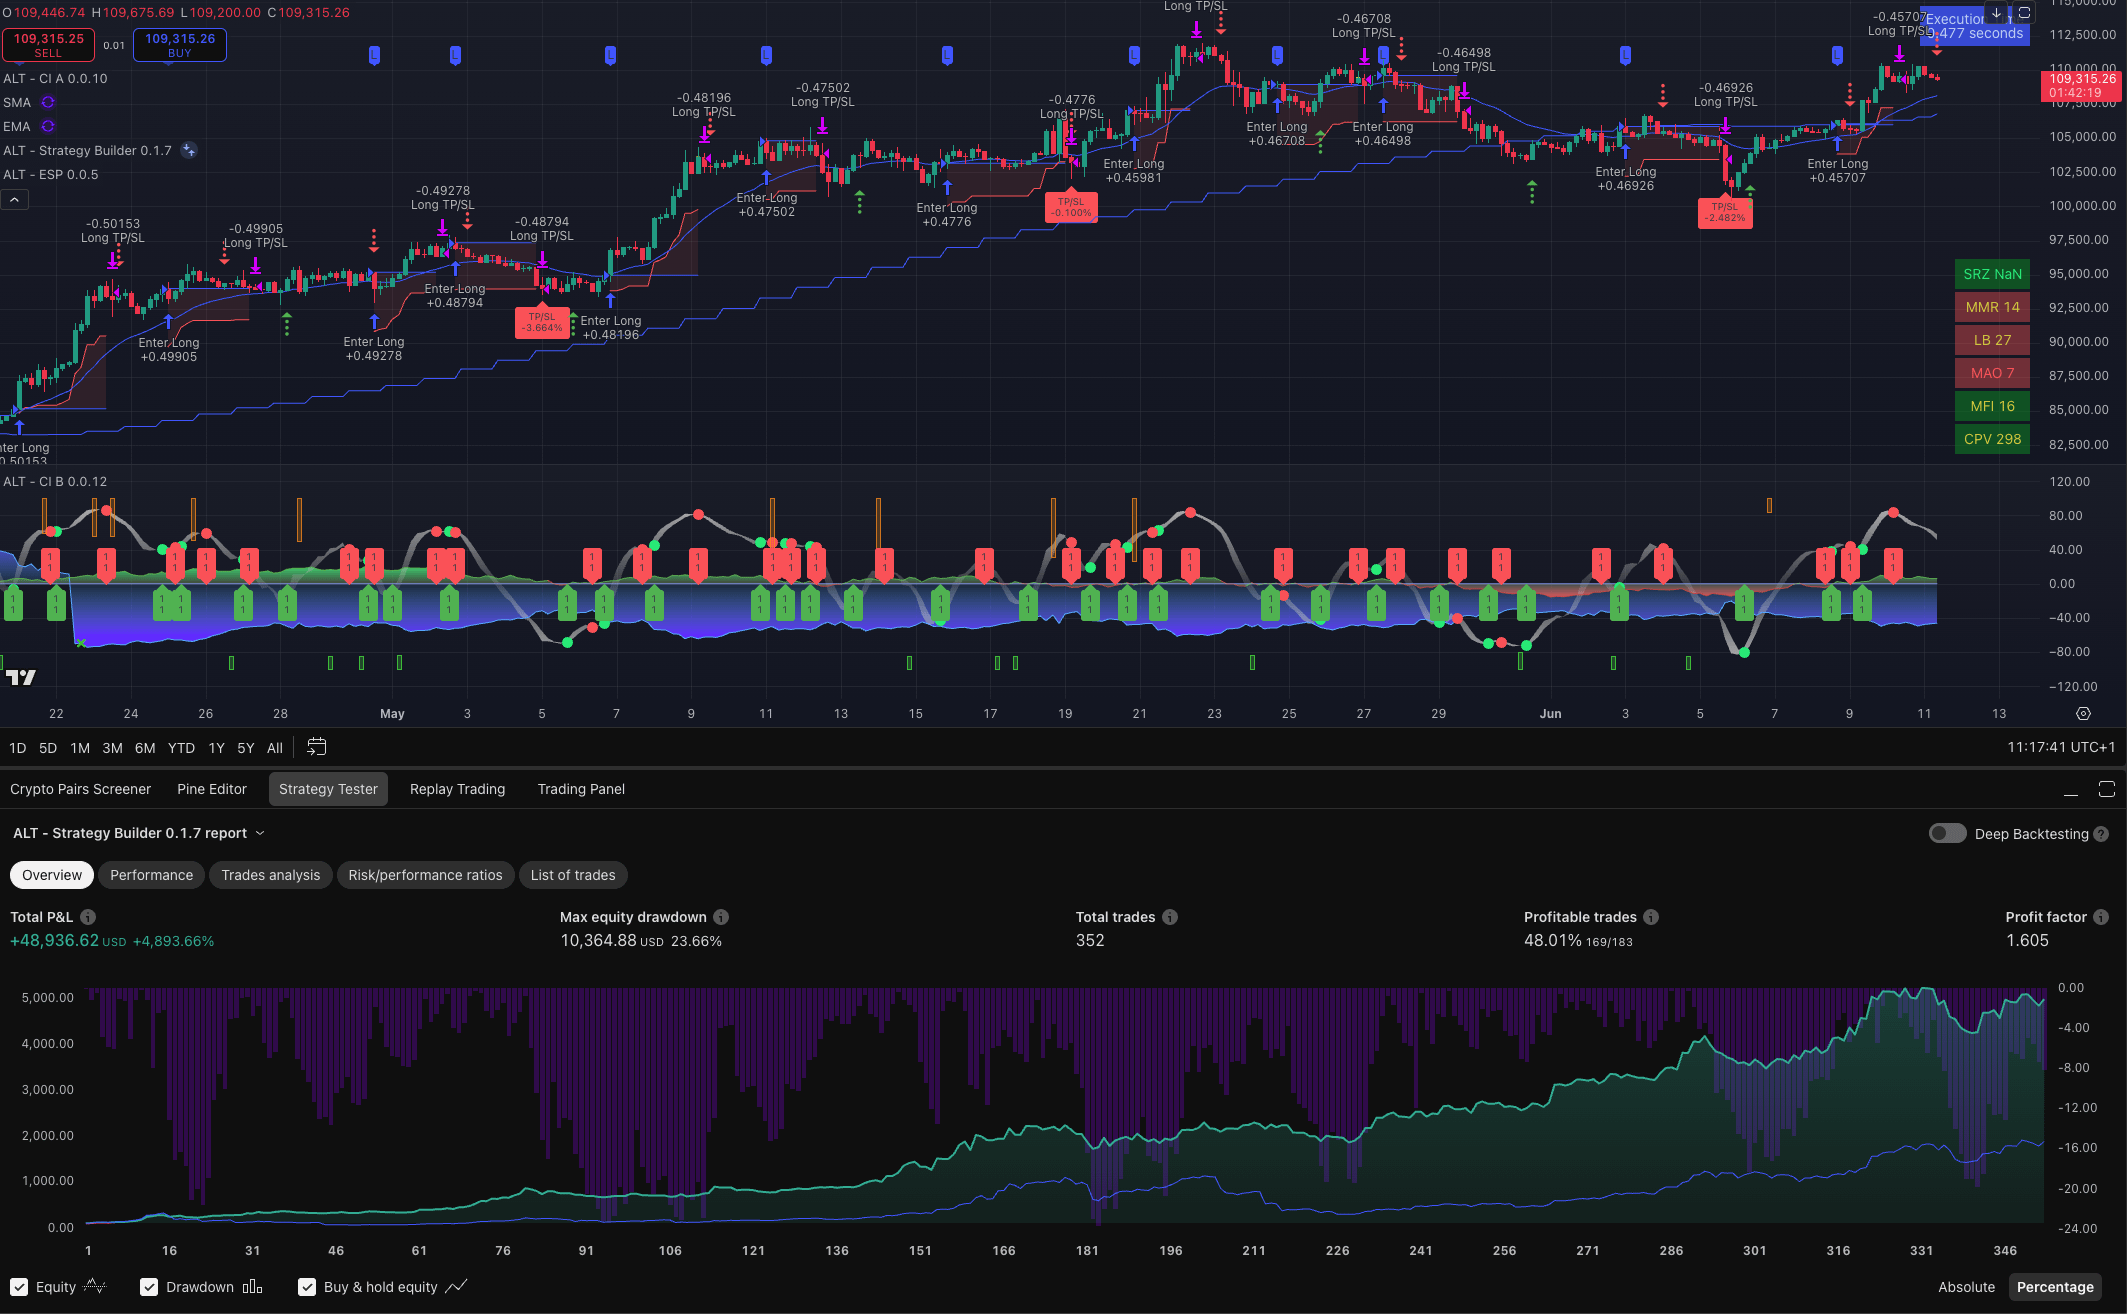Switch to the Pine Editor tab
2127x1314 pixels.
pyautogui.click(x=211, y=789)
